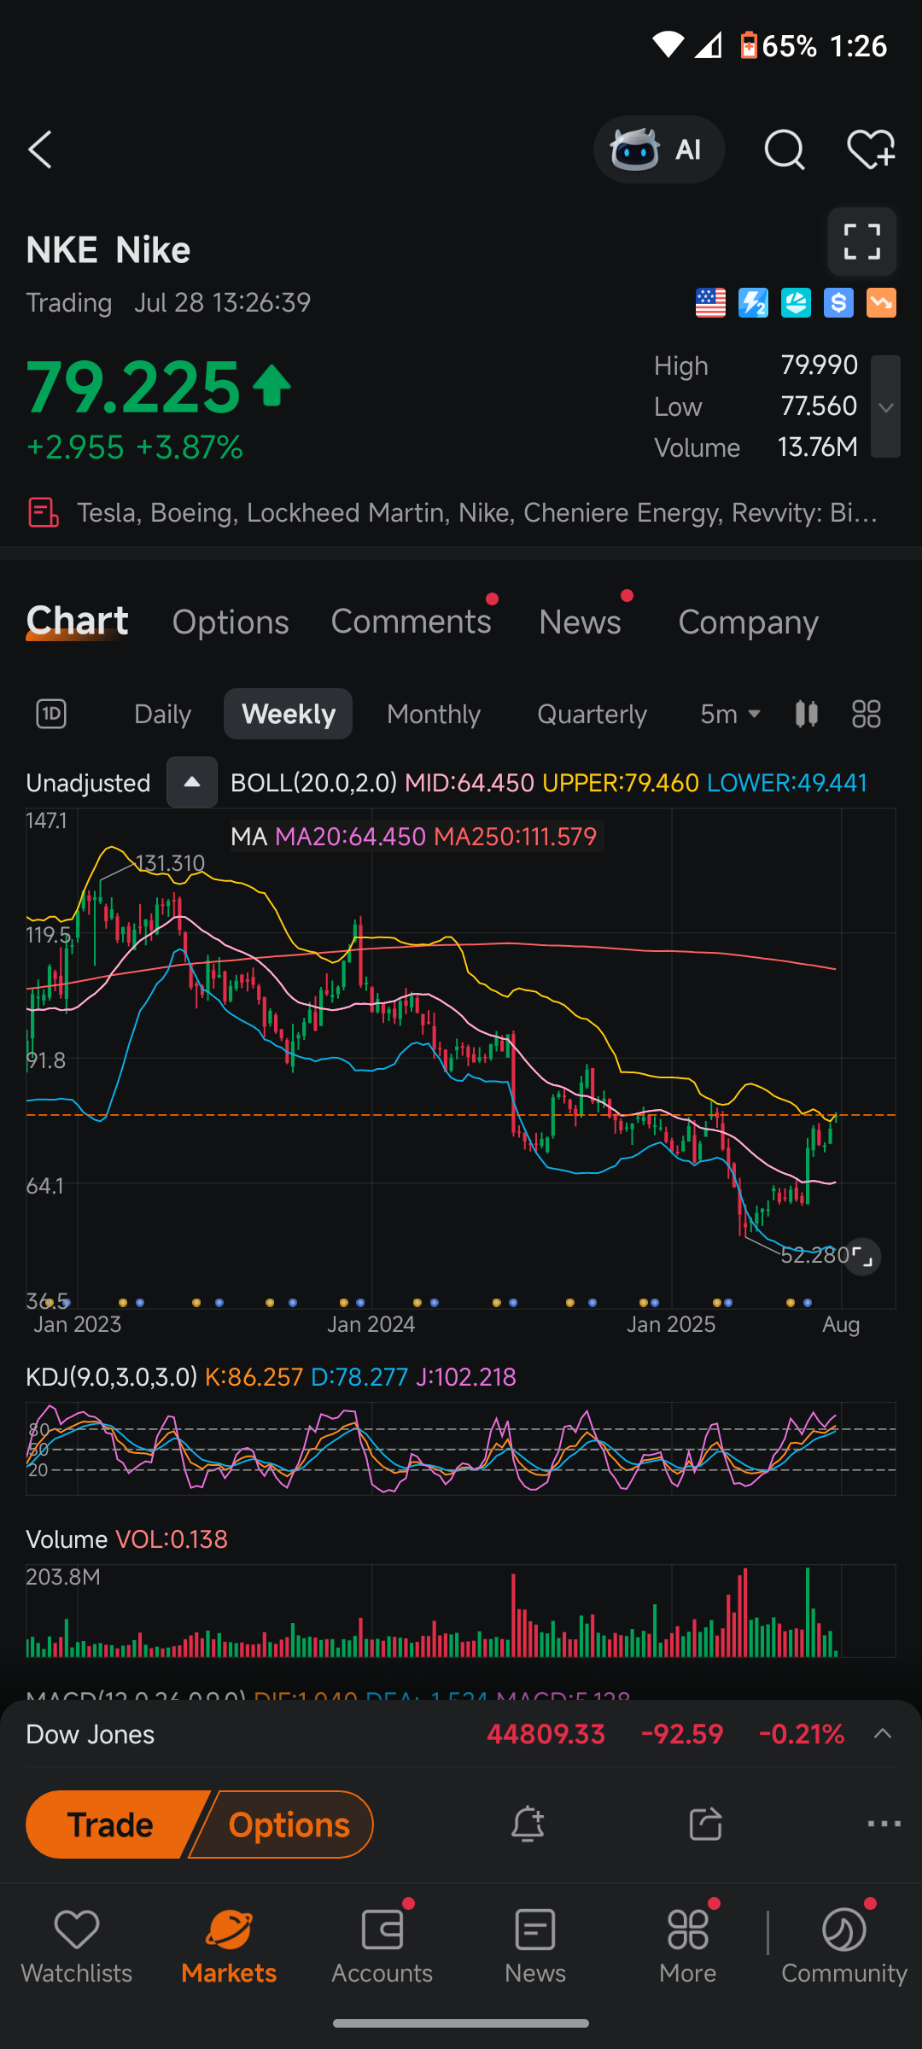Tap the blue lightning badge icon
Screen dimensions: 922x2049
(753, 302)
